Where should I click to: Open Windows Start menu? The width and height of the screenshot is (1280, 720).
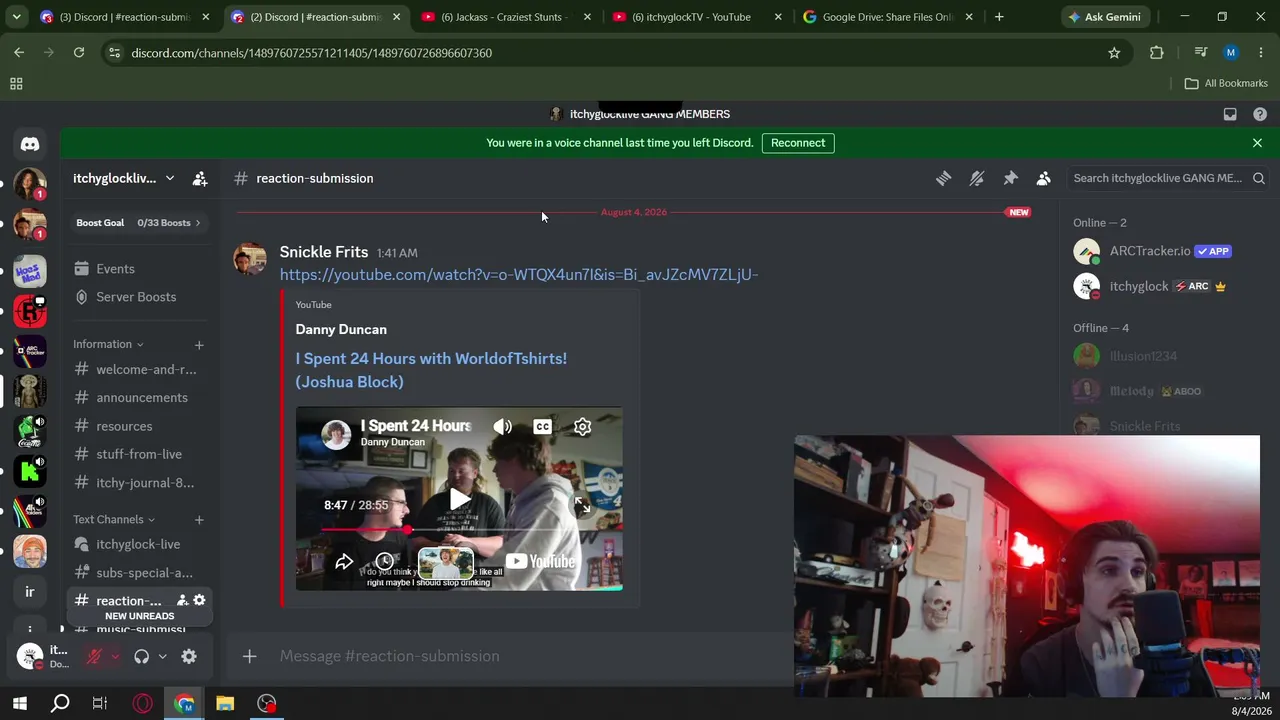(19, 704)
